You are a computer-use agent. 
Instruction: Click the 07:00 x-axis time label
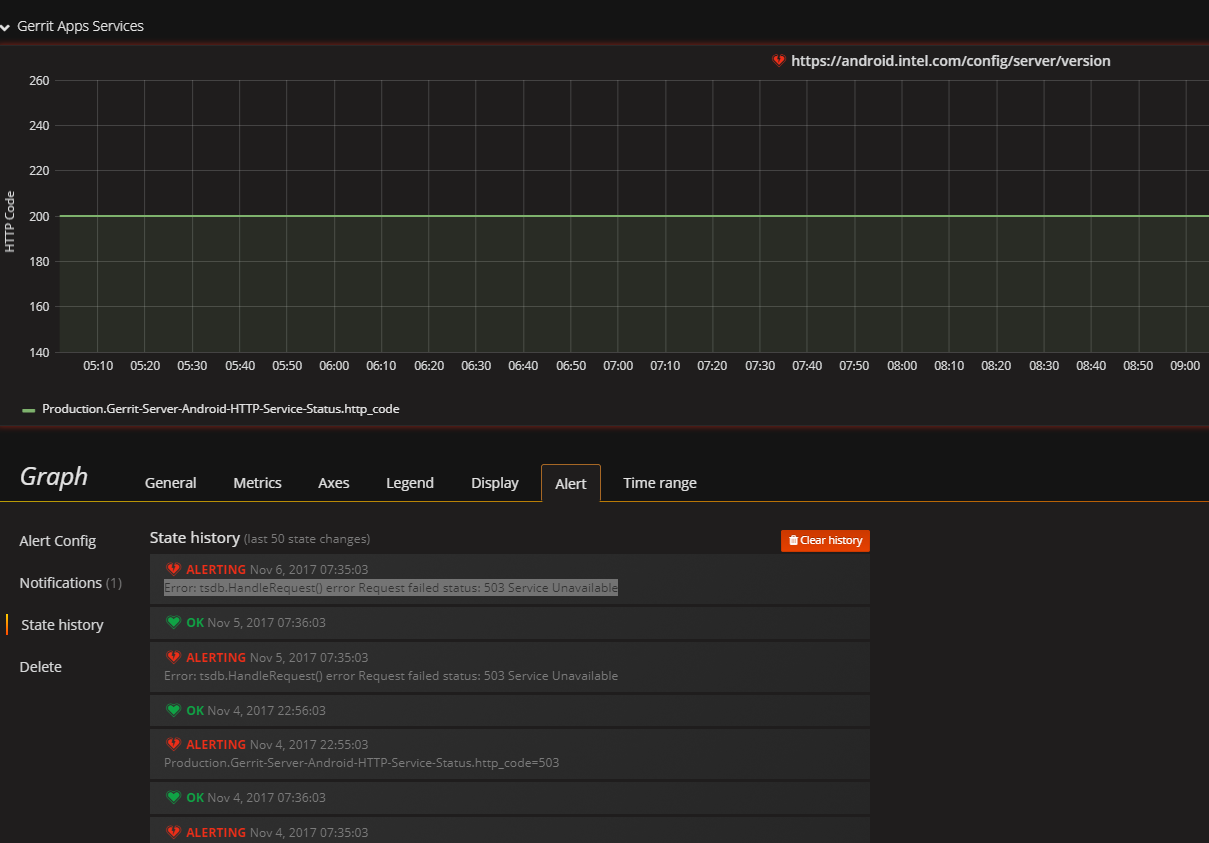pos(618,366)
